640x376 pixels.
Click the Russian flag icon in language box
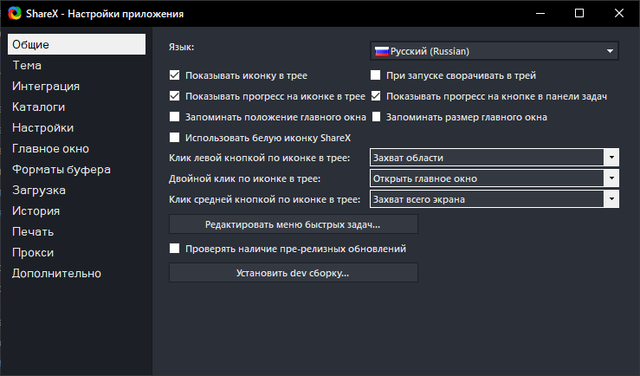coord(382,51)
